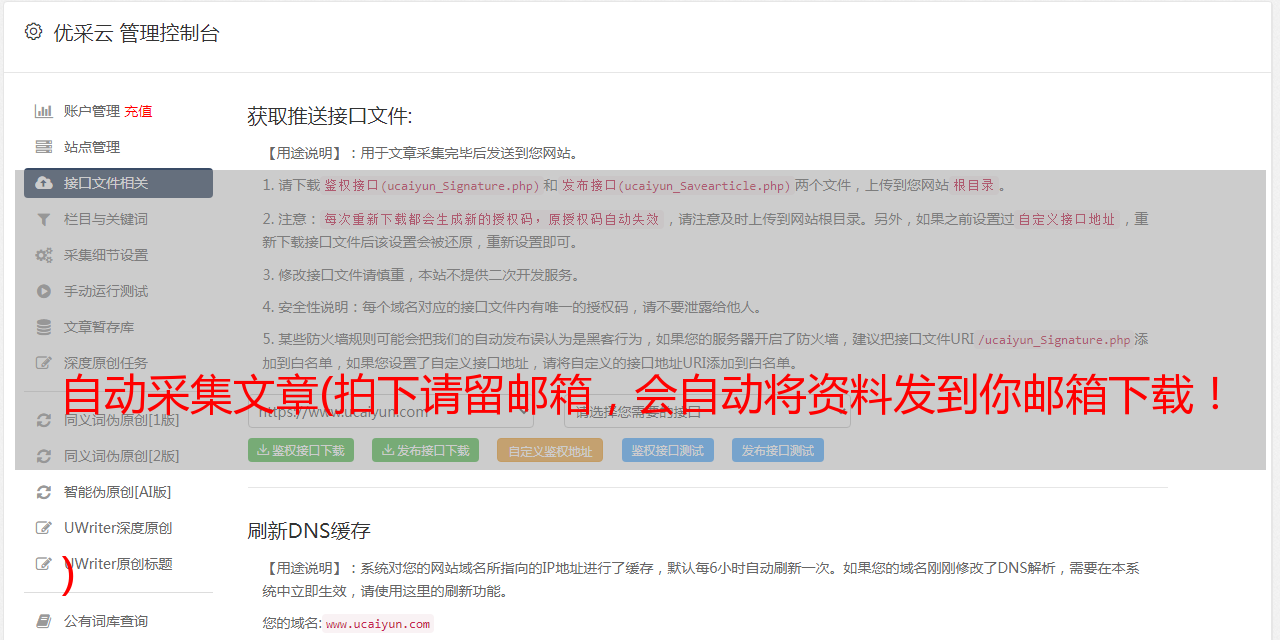Image resolution: width=1280 pixels, height=640 pixels.
Task: Click the 发布接口(ucaiyun_Savearticle.php) code text
Action: tap(676, 186)
